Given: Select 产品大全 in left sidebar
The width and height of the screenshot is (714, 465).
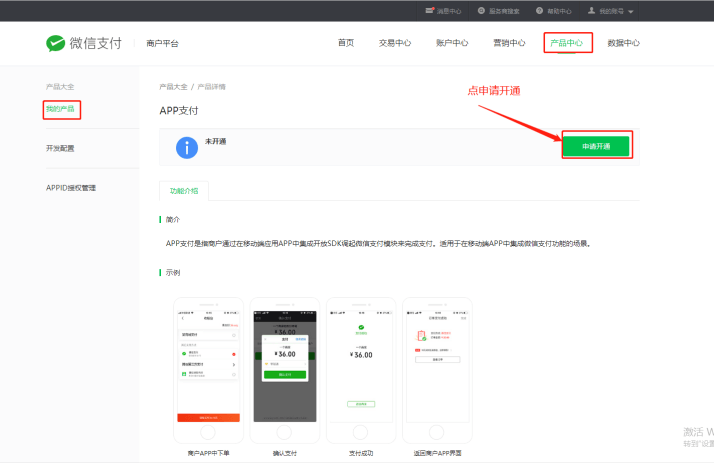Looking at the screenshot, I should tap(60, 87).
